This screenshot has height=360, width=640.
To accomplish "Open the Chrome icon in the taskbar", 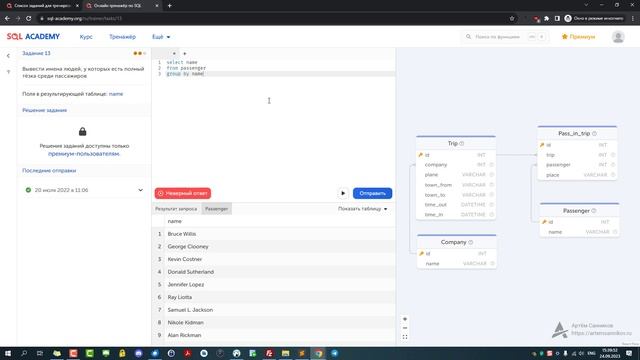I will pos(318,353).
